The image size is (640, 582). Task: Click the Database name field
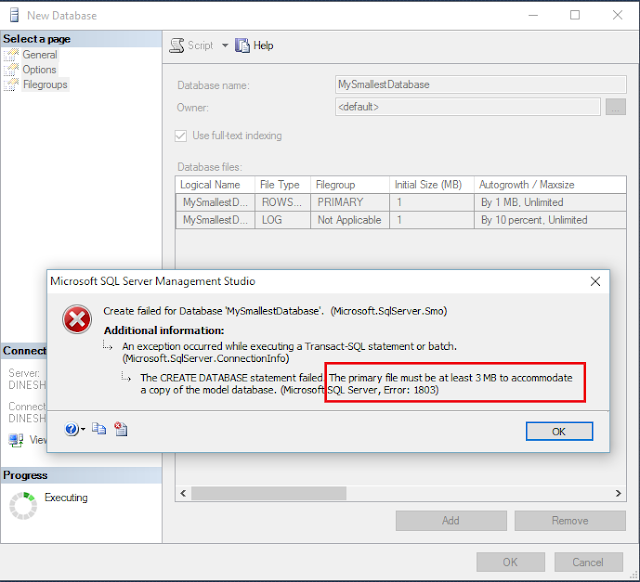480,84
